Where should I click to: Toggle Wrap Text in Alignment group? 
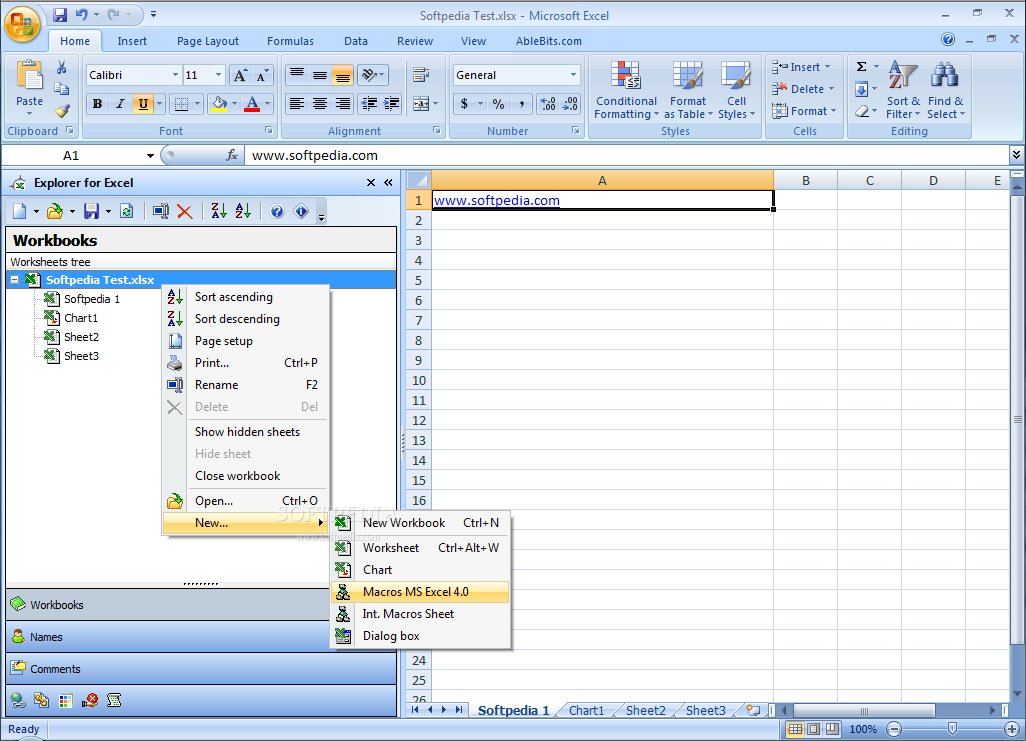pos(421,75)
